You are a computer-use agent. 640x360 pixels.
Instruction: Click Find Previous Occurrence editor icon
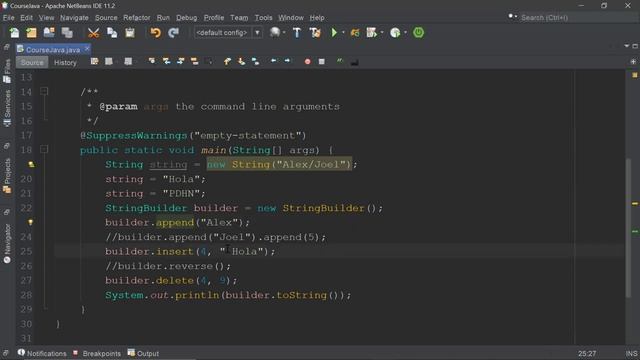point(167,61)
